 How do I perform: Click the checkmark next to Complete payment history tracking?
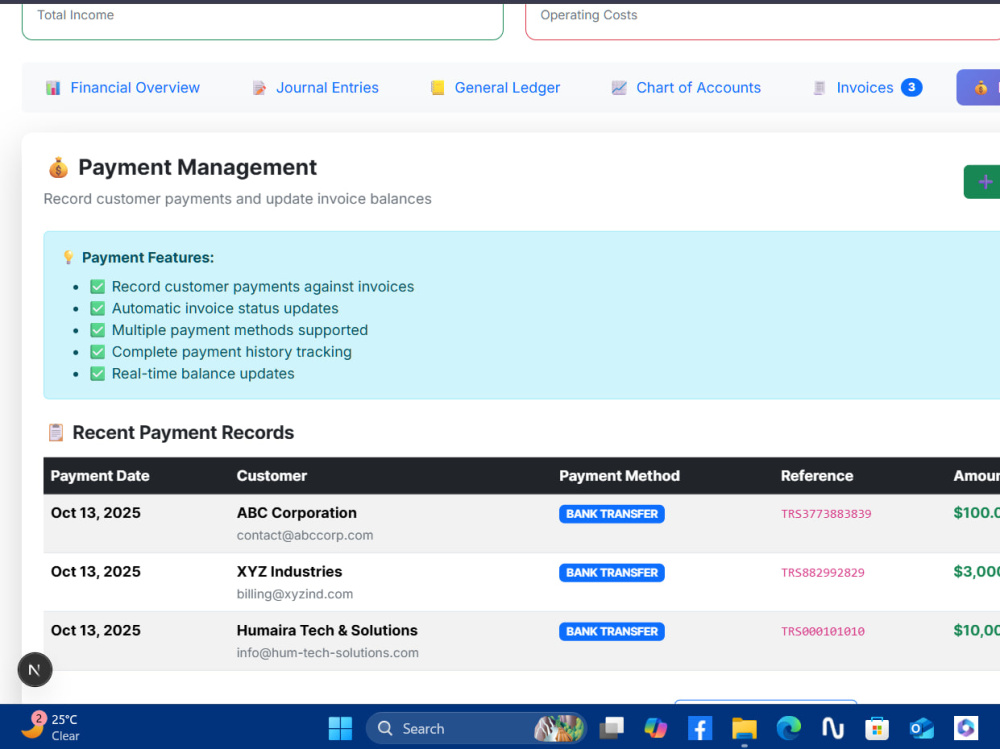[98, 352]
